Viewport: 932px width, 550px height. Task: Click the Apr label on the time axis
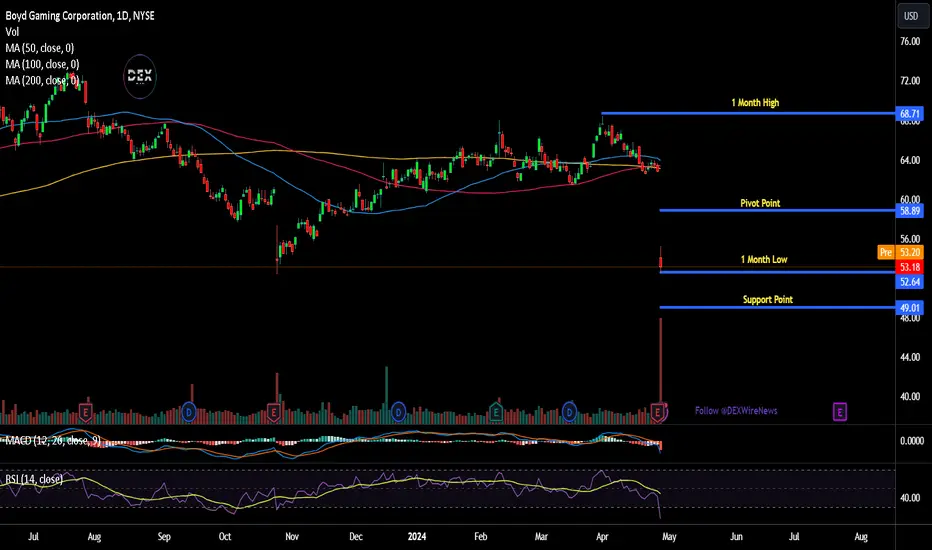602,536
